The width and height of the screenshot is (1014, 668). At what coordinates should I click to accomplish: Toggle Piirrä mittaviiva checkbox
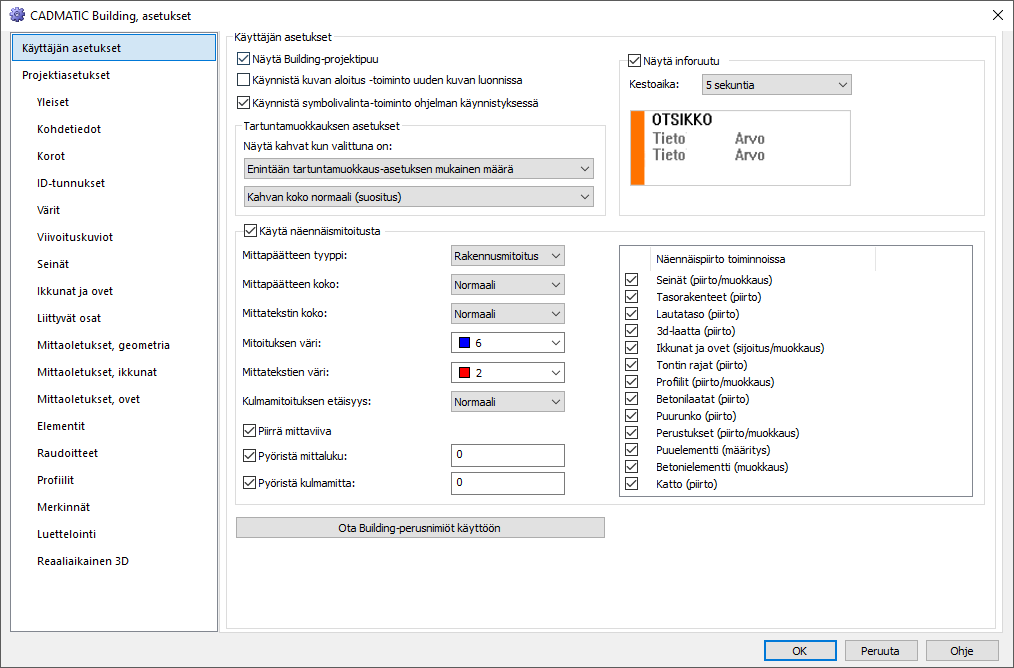[x=251, y=431]
